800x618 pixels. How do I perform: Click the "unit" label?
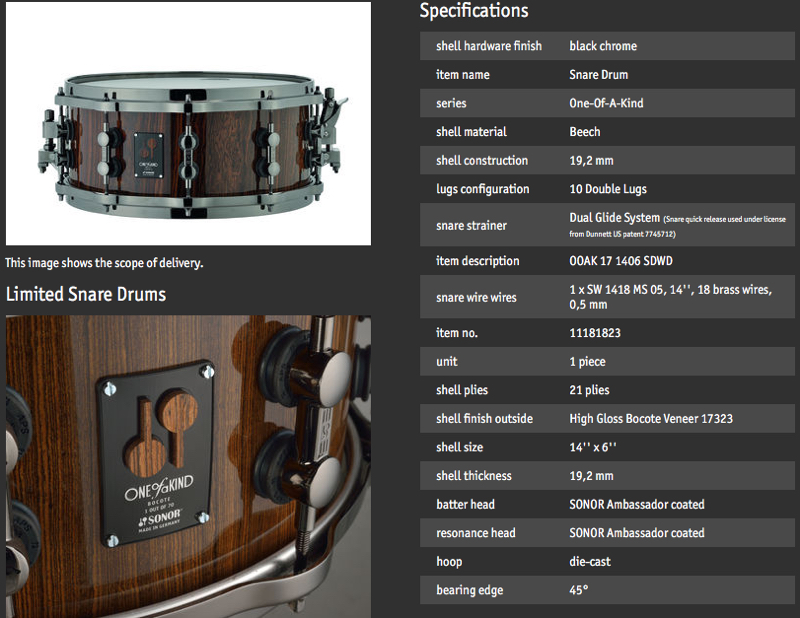point(446,361)
